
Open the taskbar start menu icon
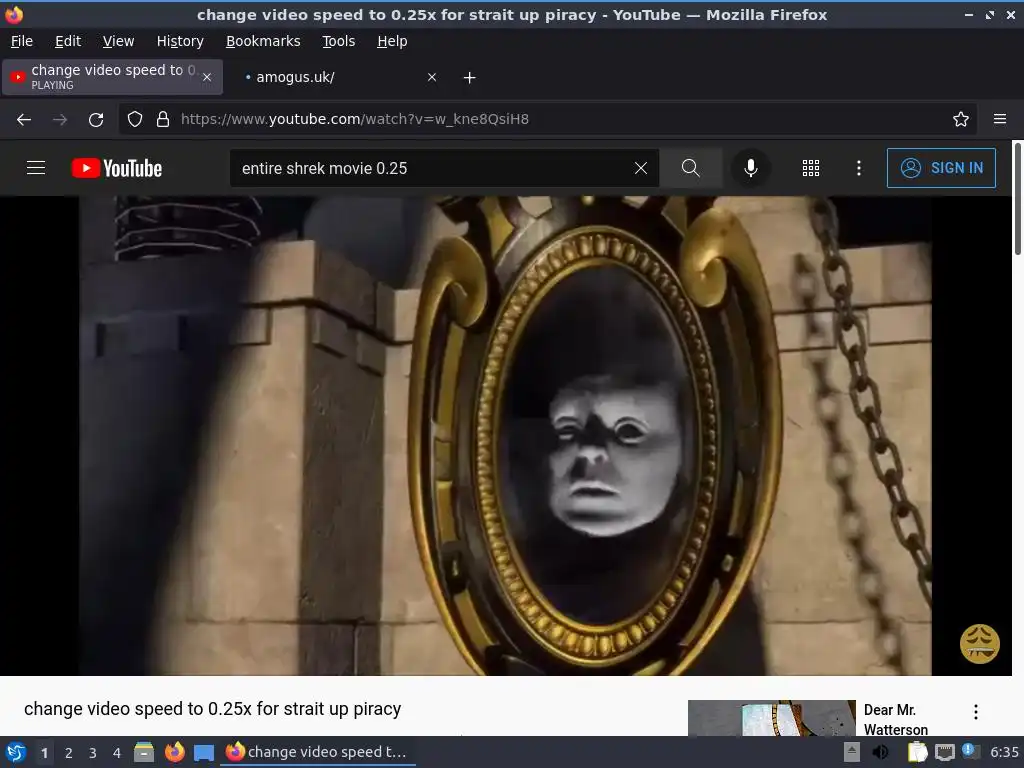(x=16, y=752)
